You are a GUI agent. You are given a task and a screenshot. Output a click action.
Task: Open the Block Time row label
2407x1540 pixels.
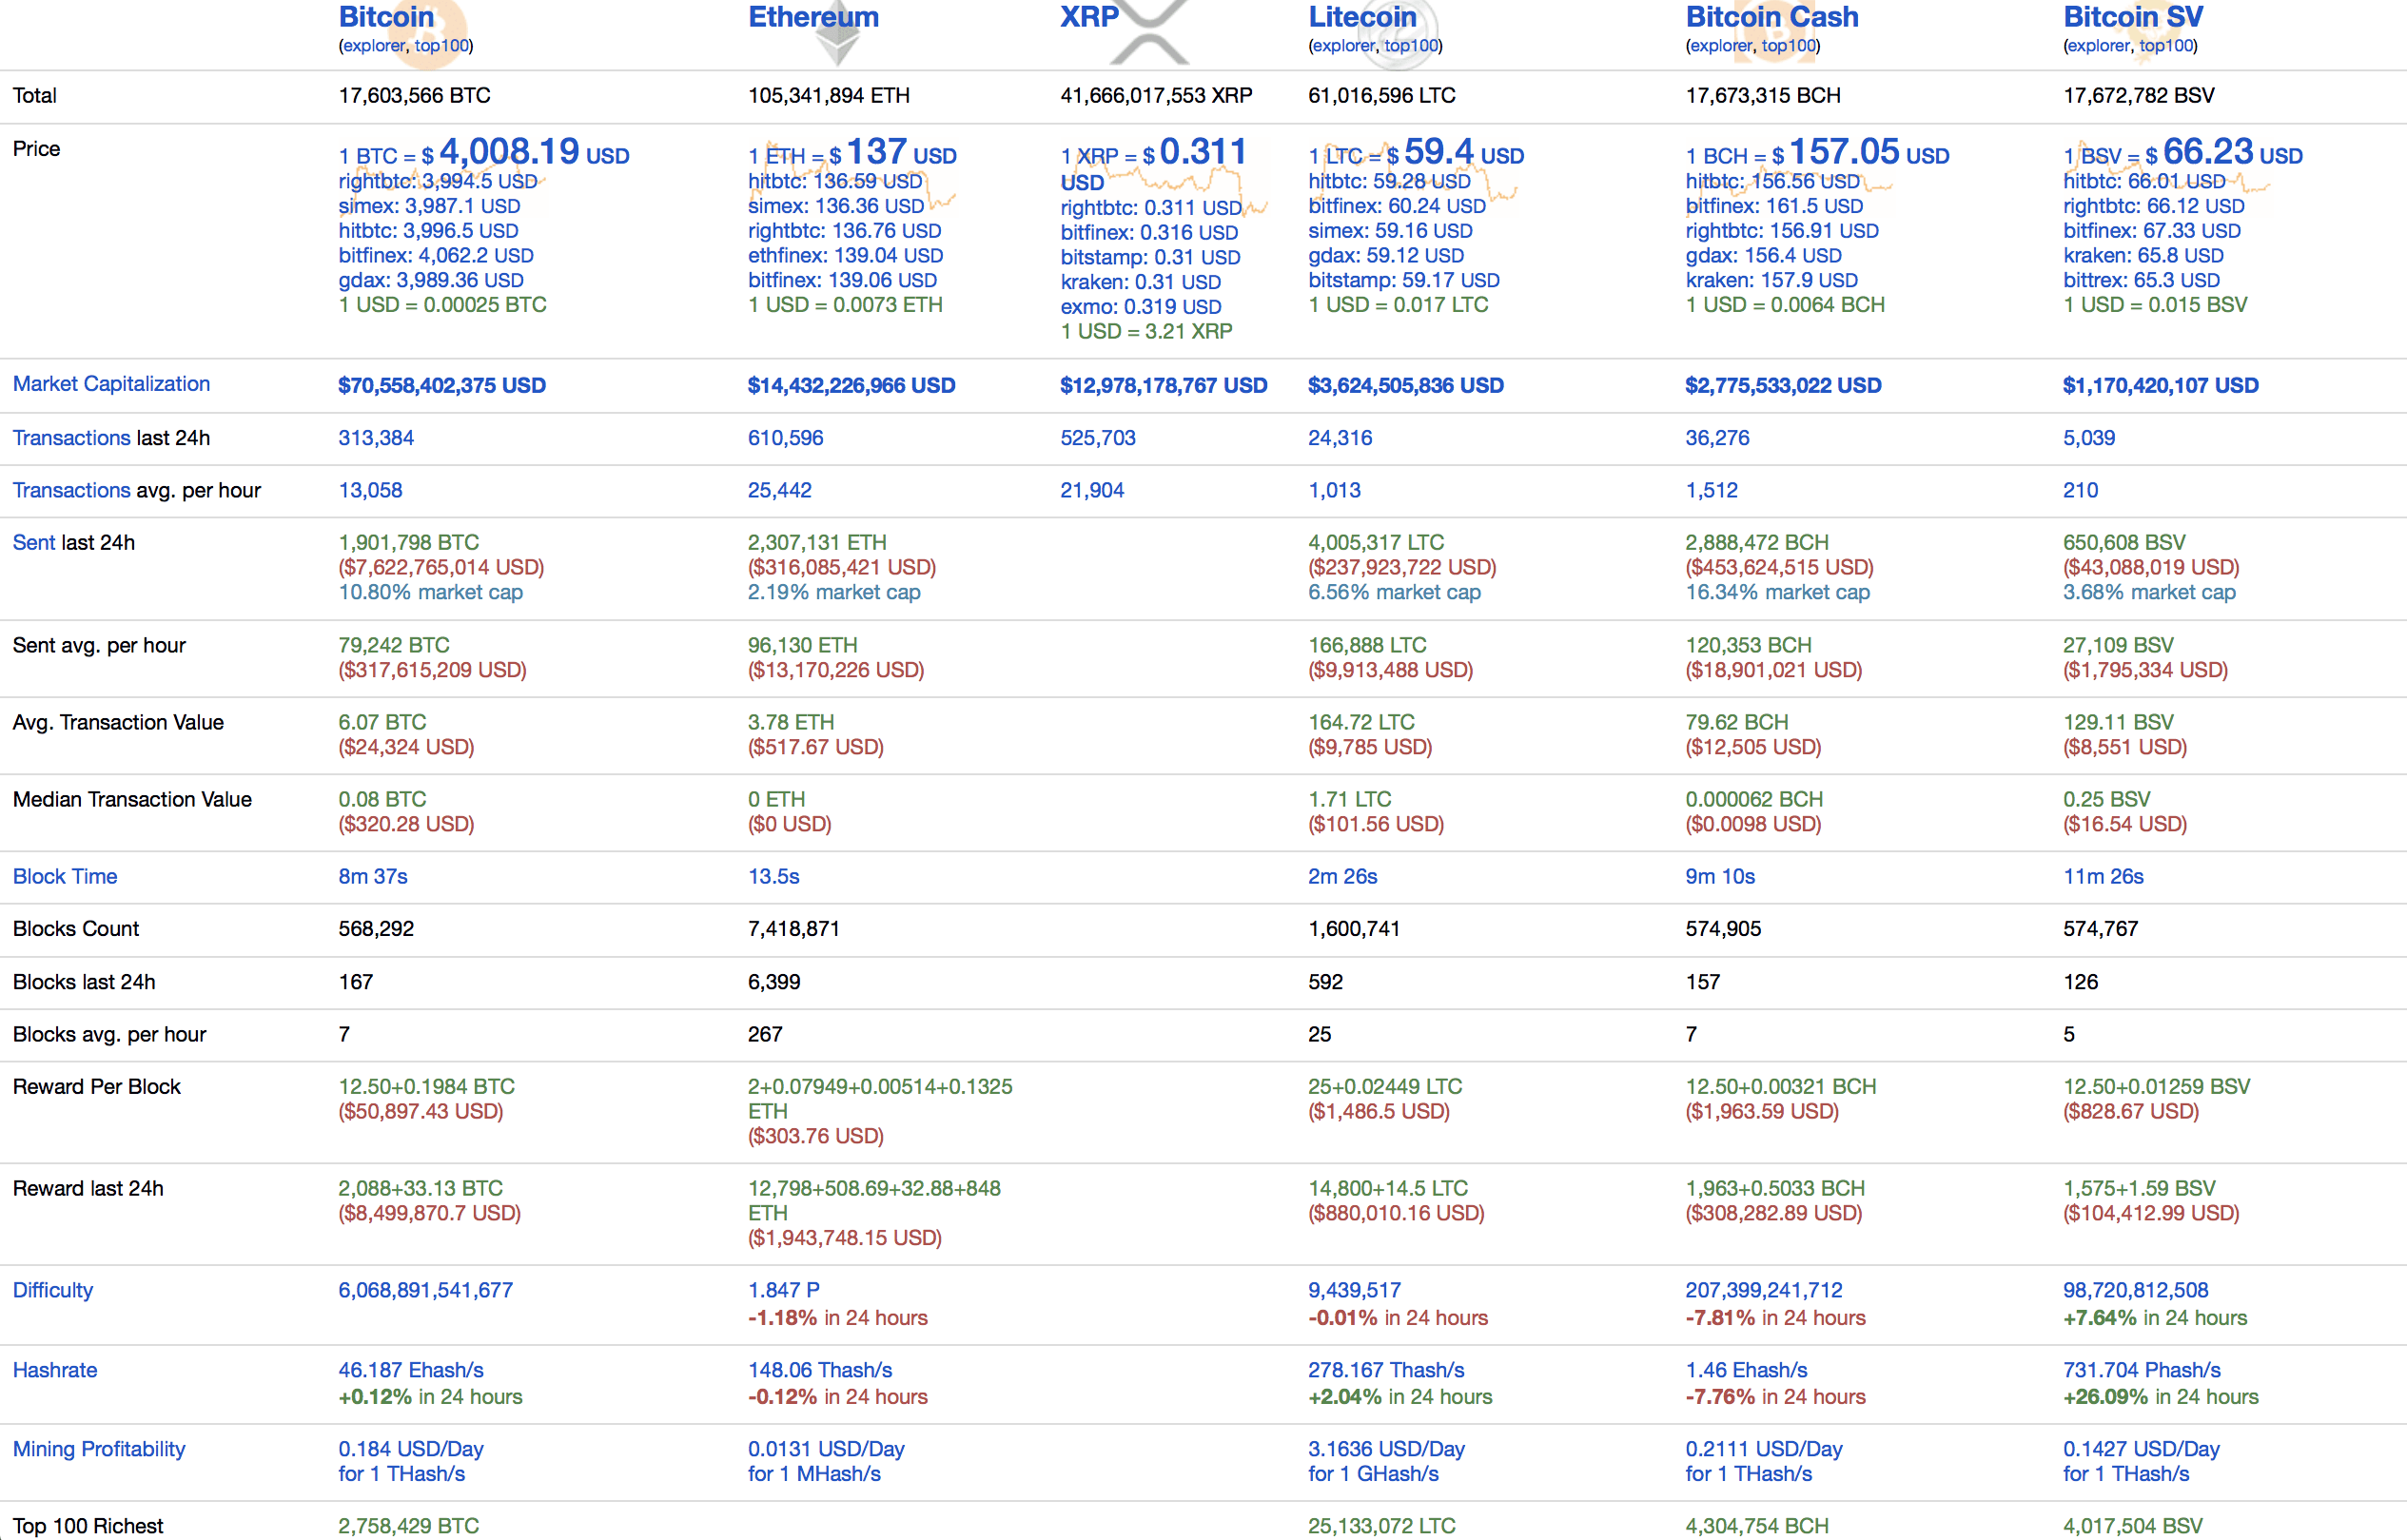(65, 876)
